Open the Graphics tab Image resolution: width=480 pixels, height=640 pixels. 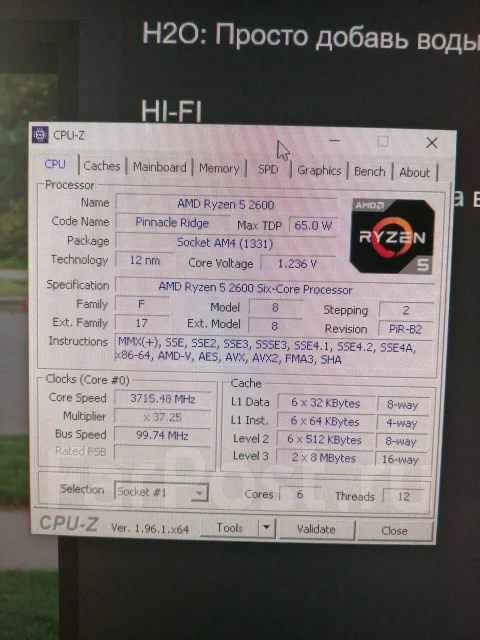(319, 170)
